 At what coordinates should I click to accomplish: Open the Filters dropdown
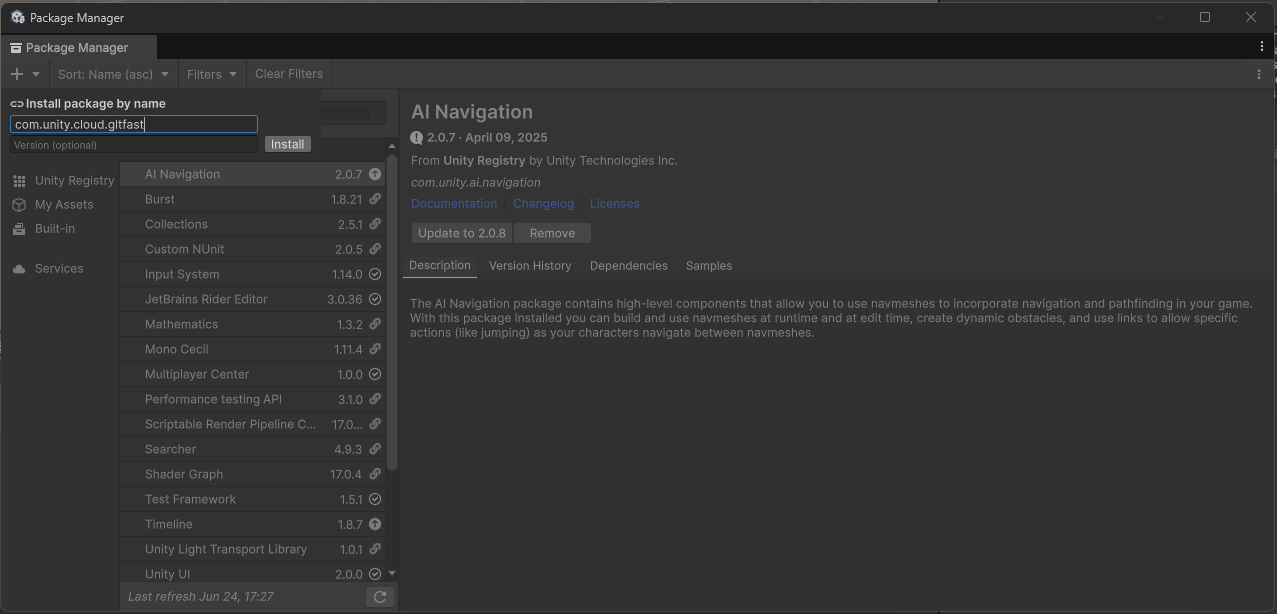pyautogui.click(x=212, y=74)
